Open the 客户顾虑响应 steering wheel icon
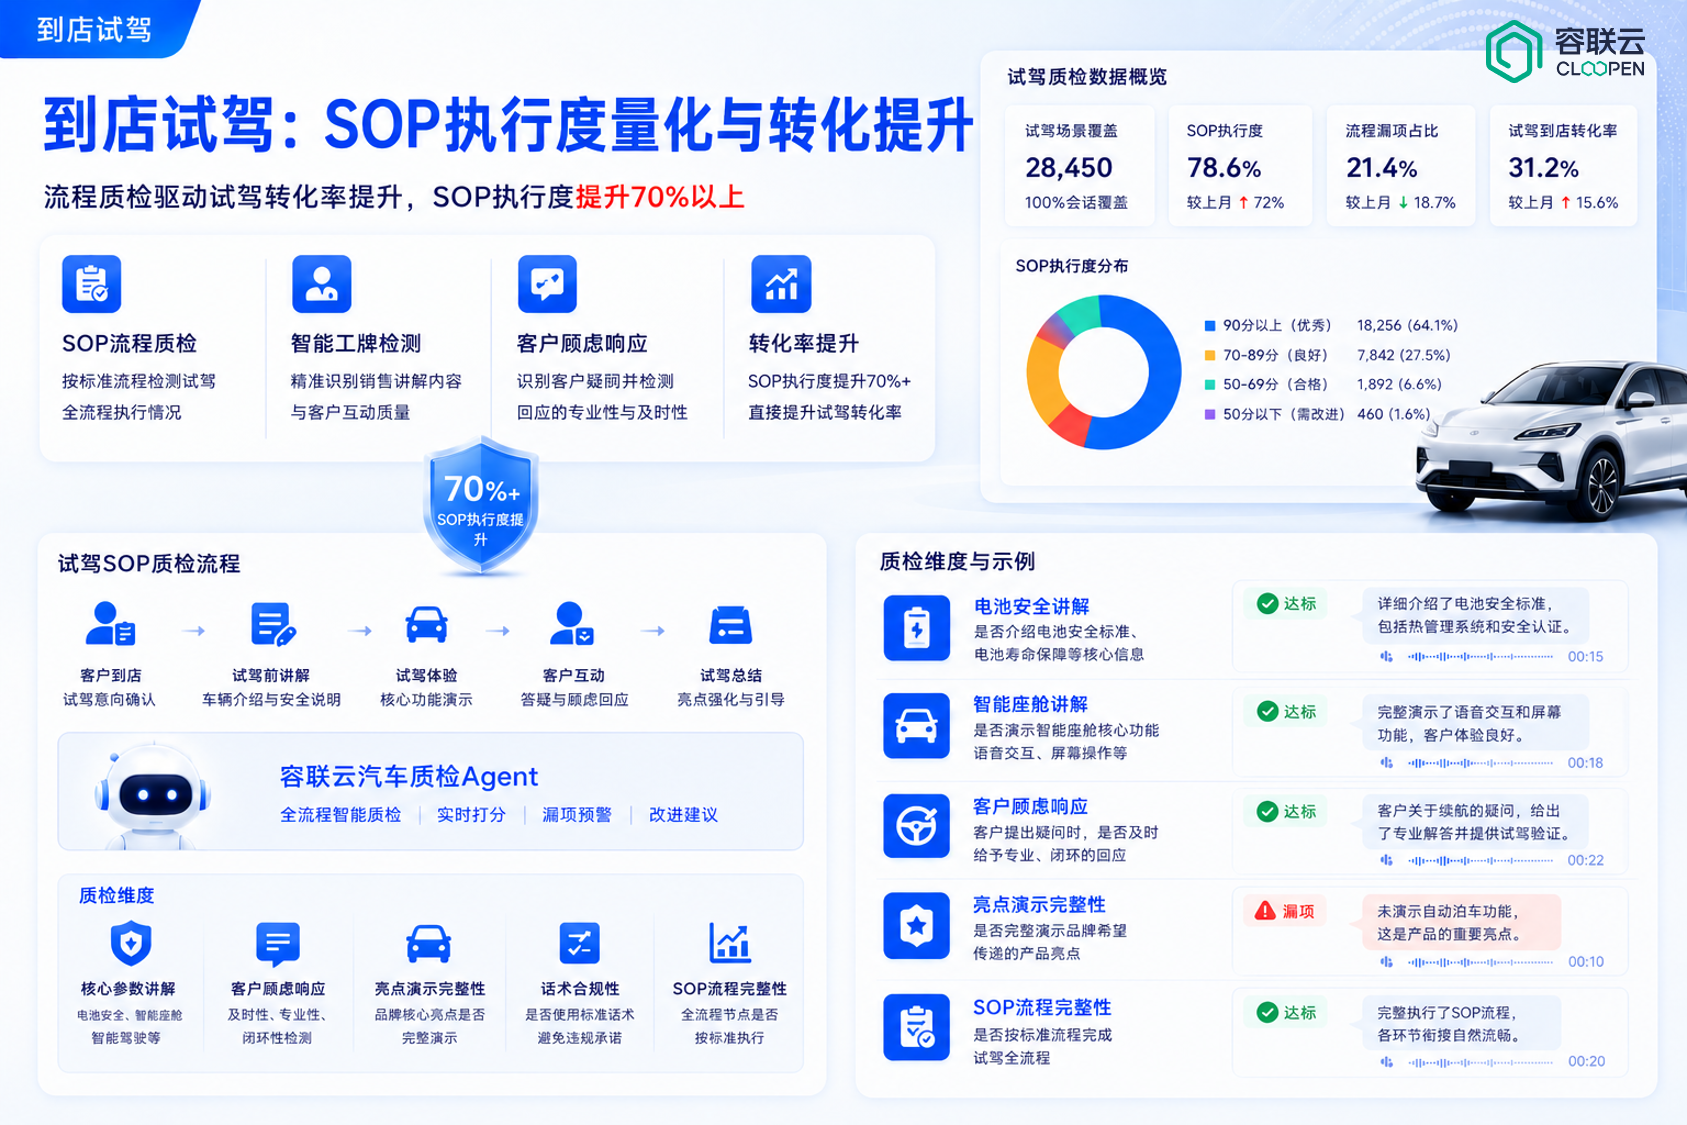This screenshot has width=1687, height=1125. (x=916, y=826)
